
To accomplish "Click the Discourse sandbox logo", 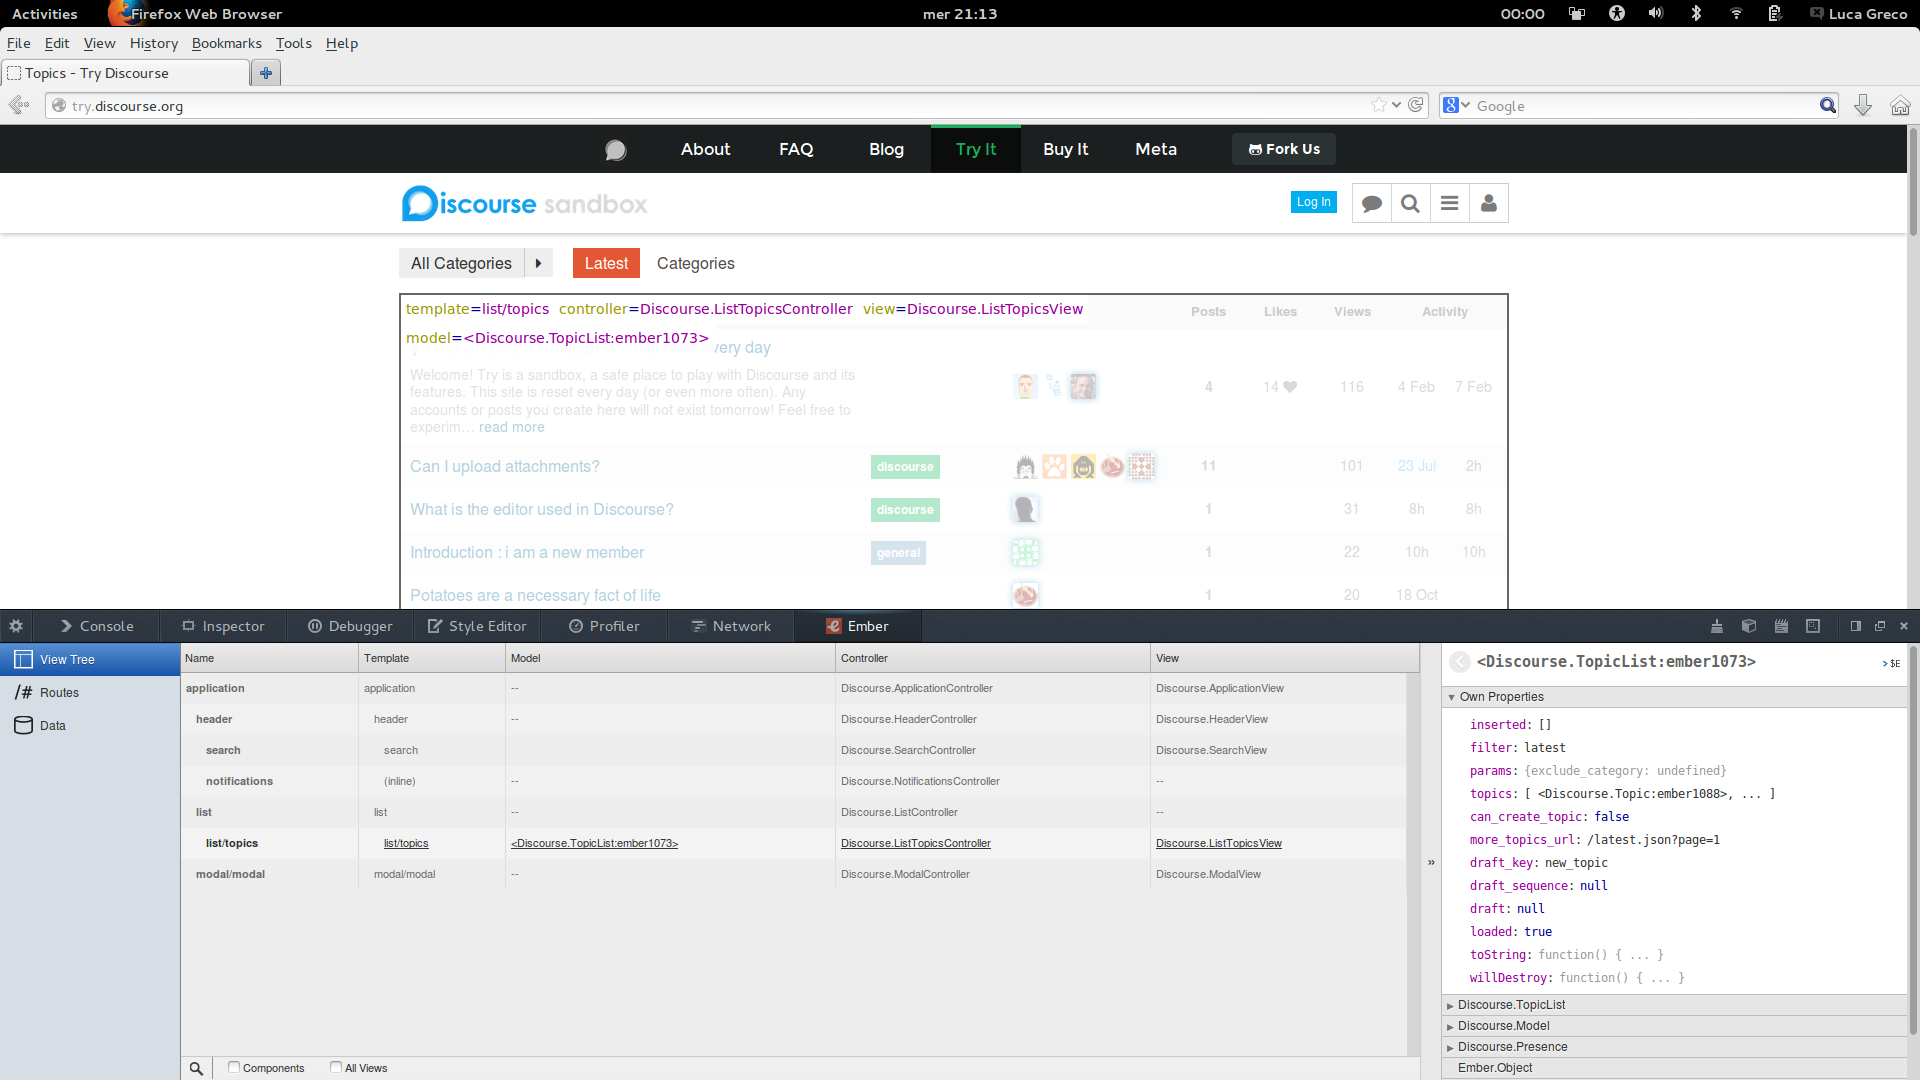I will (x=525, y=203).
